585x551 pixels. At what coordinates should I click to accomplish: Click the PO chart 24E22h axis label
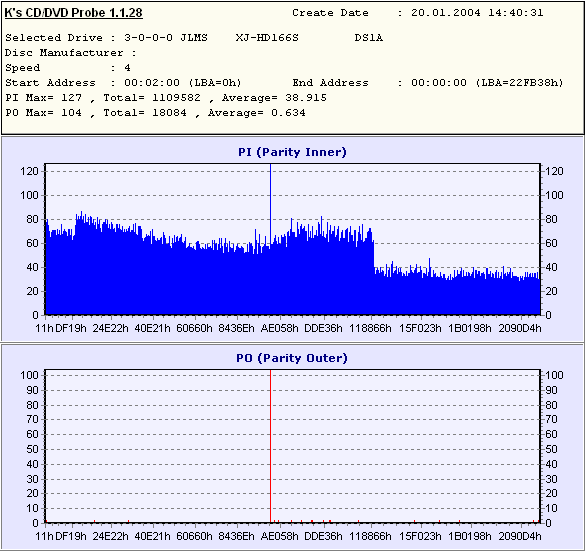coord(110,536)
